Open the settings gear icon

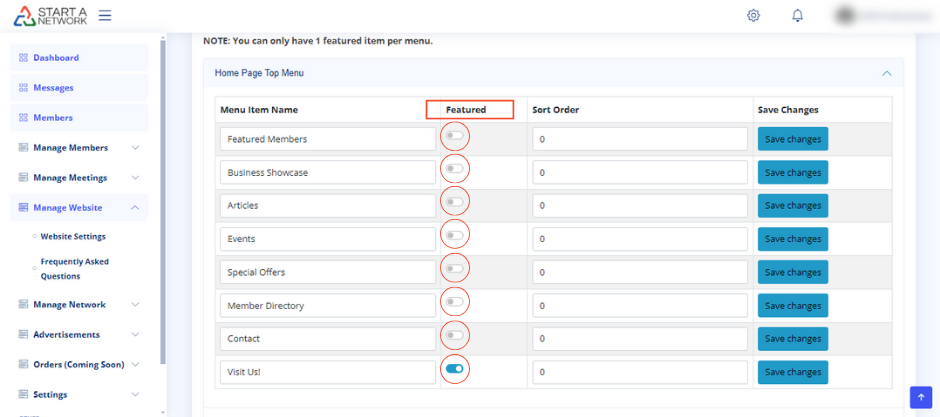[753, 16]
